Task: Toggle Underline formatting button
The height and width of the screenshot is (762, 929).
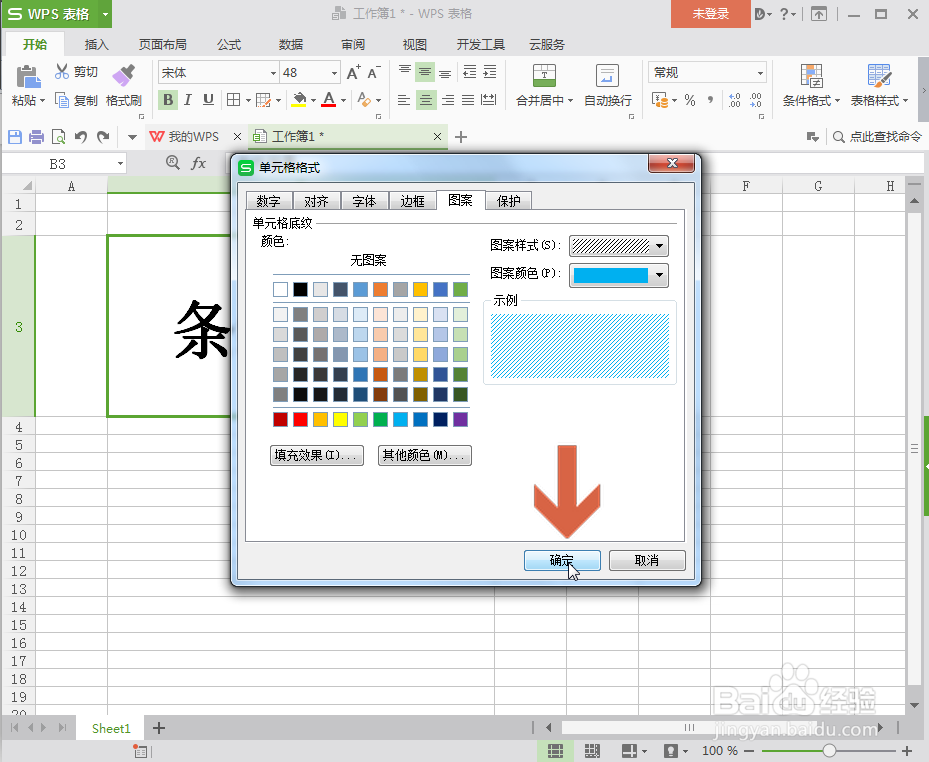Action: point(209,100)
